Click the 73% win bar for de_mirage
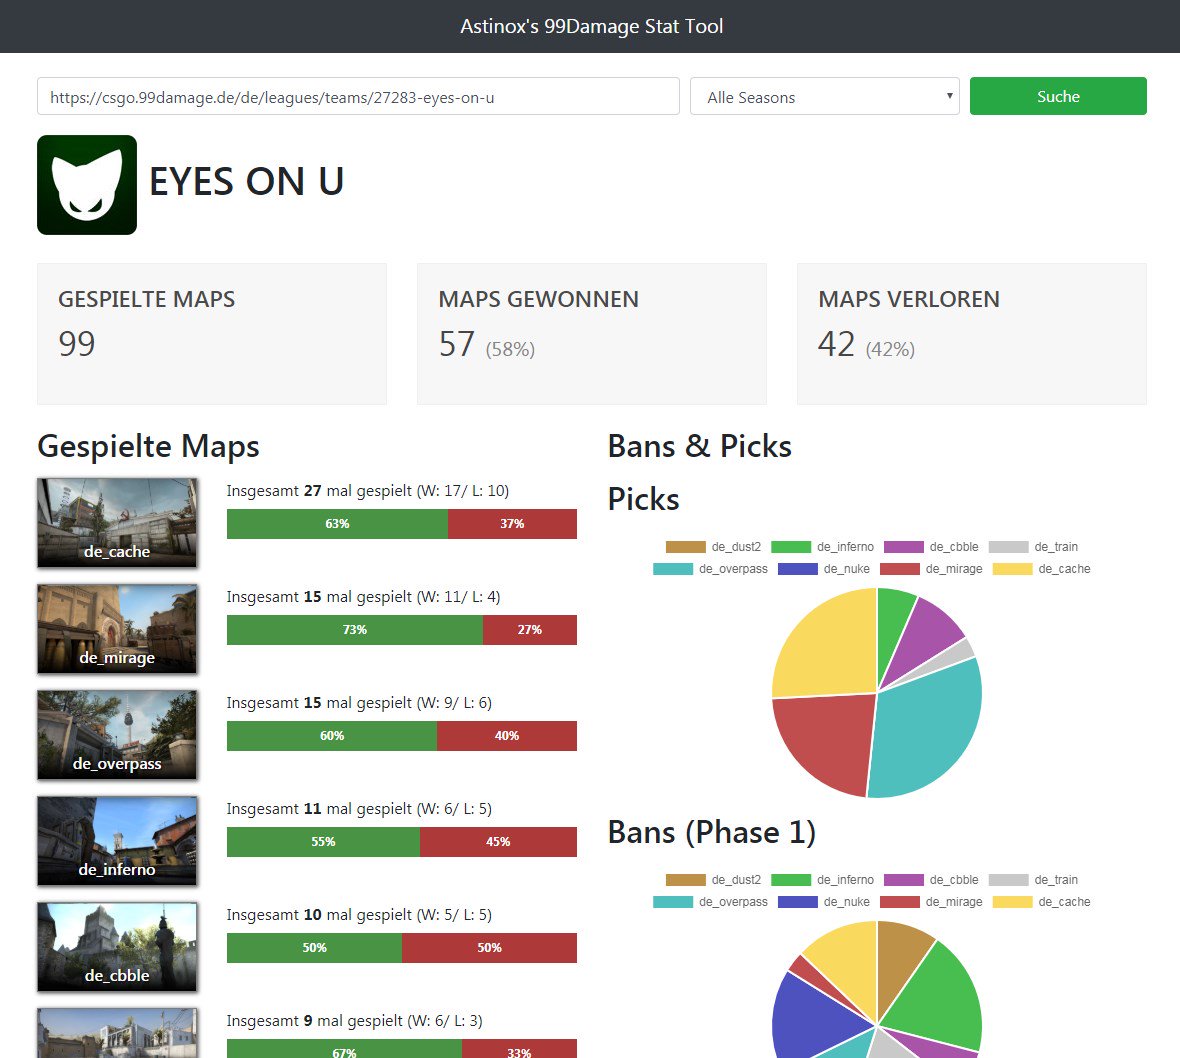Screen dimensions: 1180x1058 click(354, 630)
